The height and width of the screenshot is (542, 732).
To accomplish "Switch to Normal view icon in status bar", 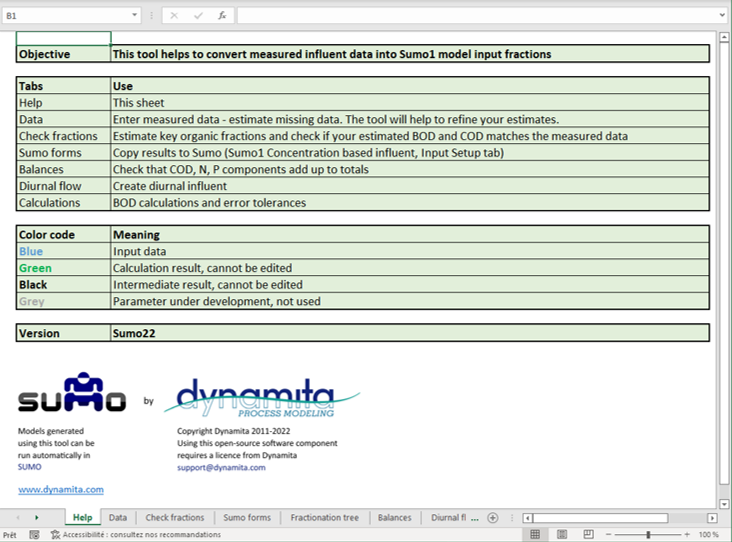I will [535, 535].
